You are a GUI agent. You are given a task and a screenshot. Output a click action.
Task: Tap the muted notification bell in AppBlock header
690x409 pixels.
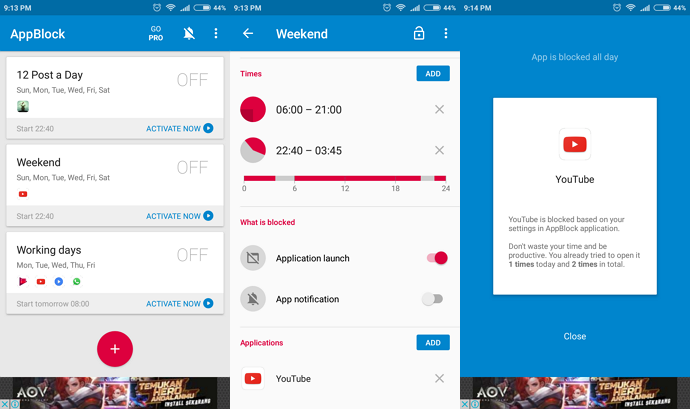189,33
